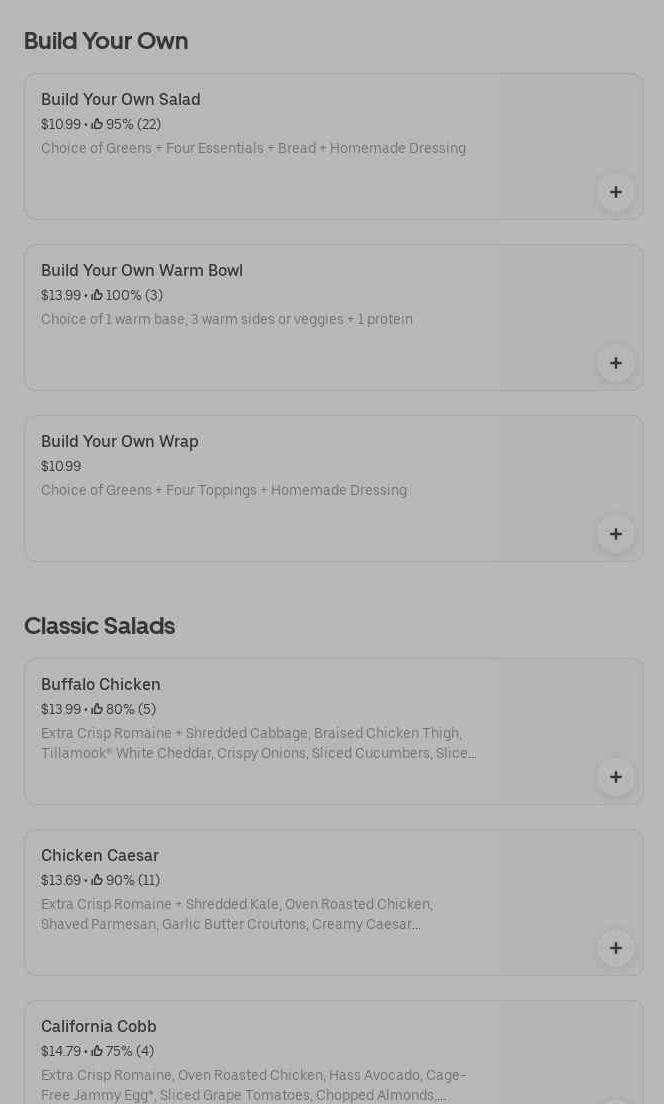This screenshot has height=1104, width=664.
Task: Click thumbs-up rating icon on Buffalo Chicken
Action: 97,709
